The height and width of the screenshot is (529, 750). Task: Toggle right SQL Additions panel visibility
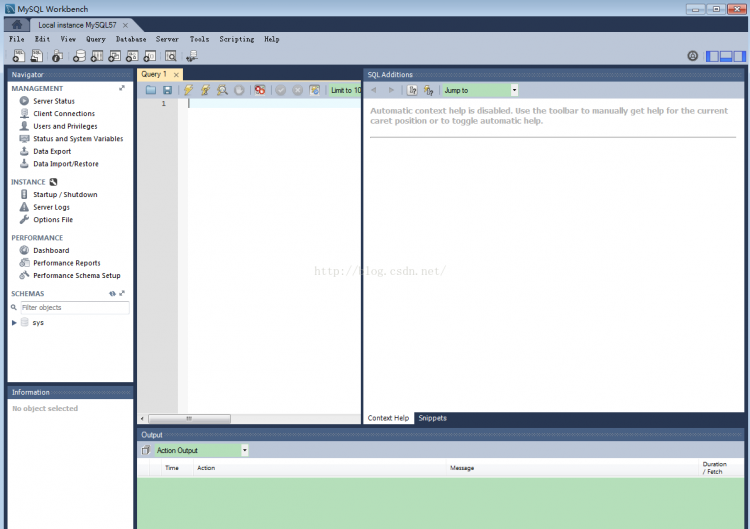(x=739, y=56)
